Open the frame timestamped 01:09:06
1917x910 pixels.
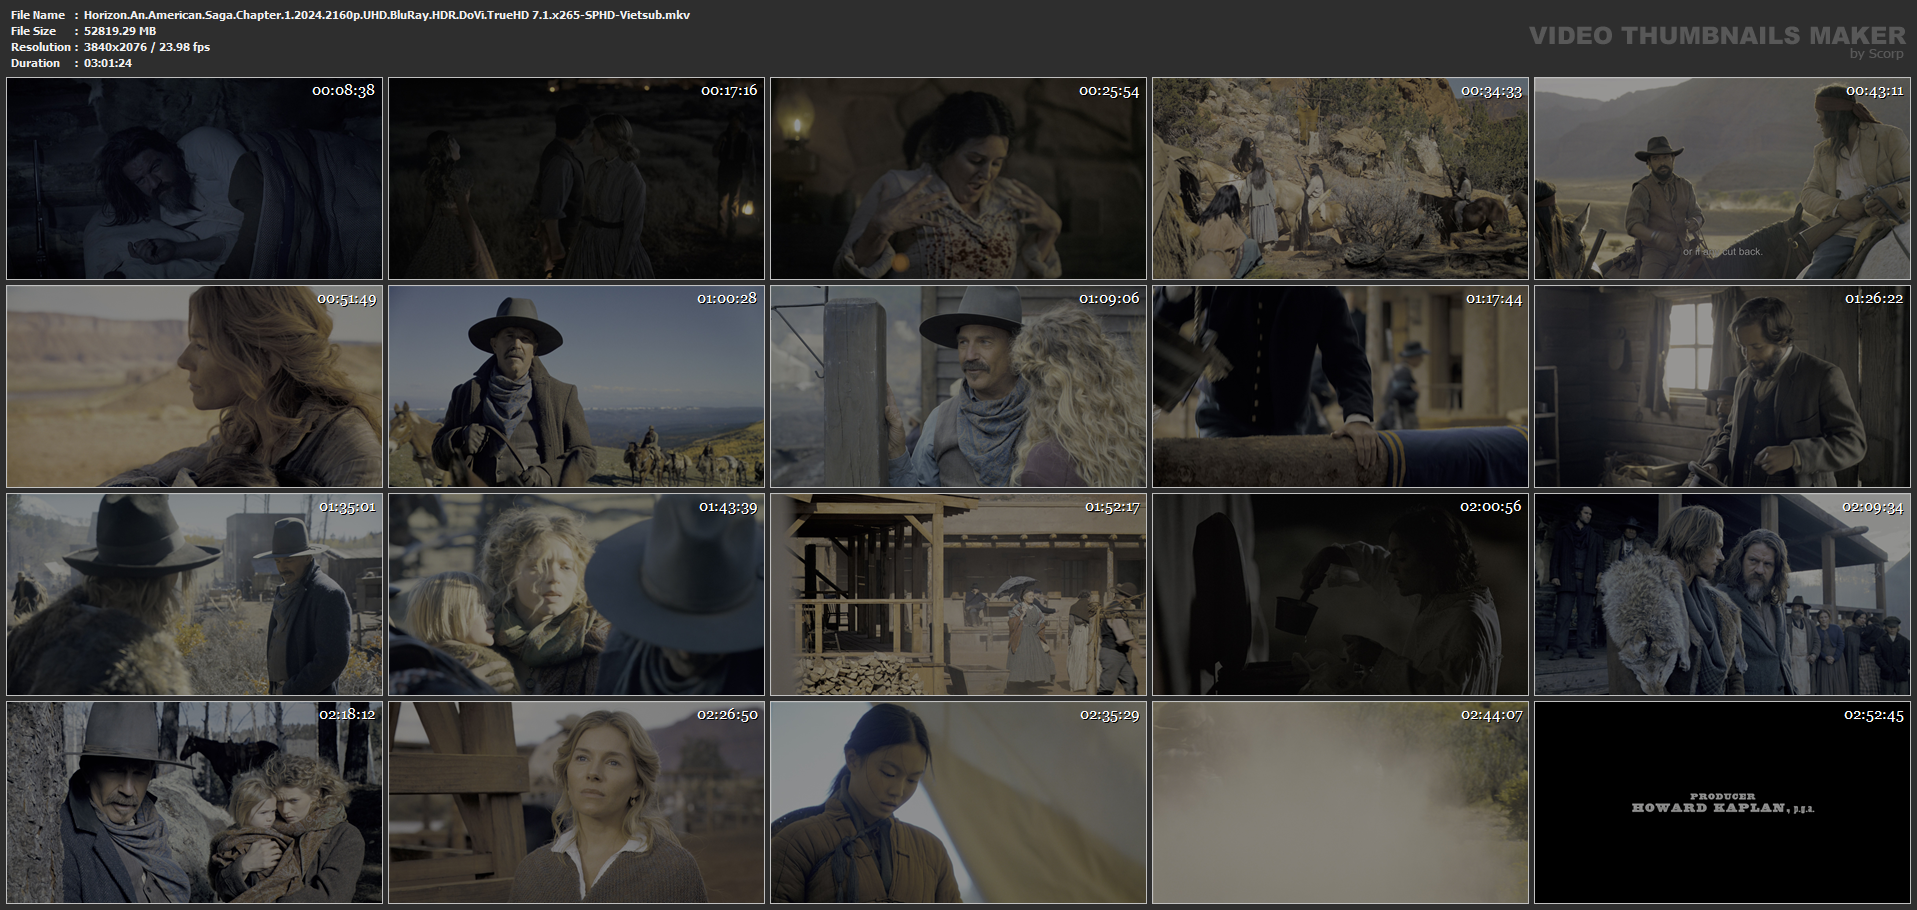(958, 387)
